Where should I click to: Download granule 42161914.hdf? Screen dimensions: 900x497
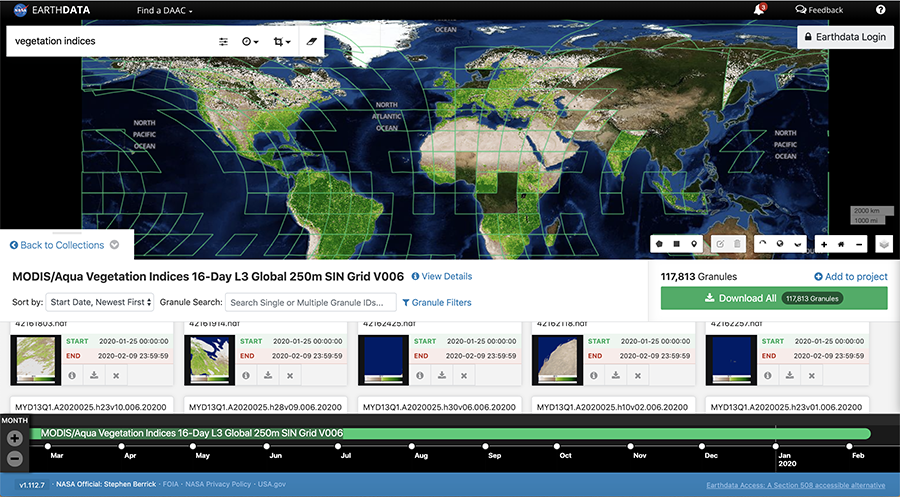click(268, 375)
